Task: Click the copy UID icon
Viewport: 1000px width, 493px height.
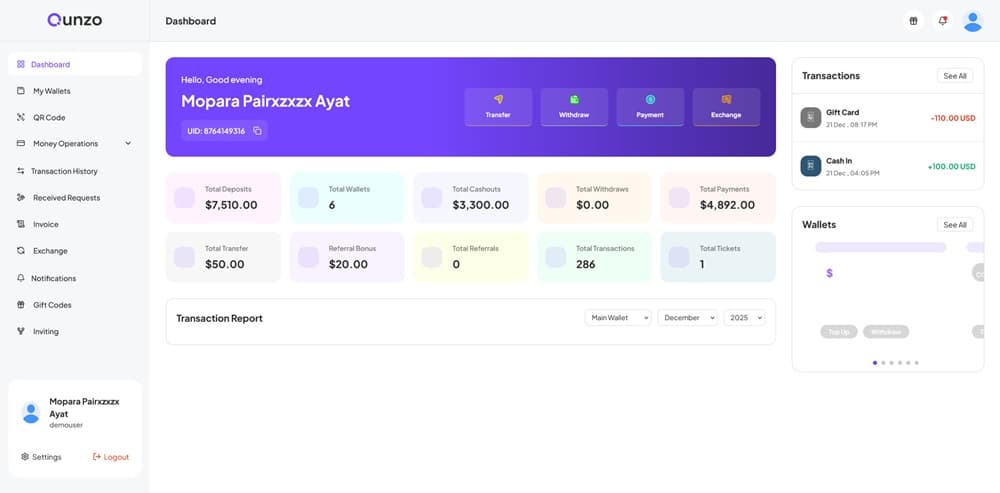Action: [257, 131]
